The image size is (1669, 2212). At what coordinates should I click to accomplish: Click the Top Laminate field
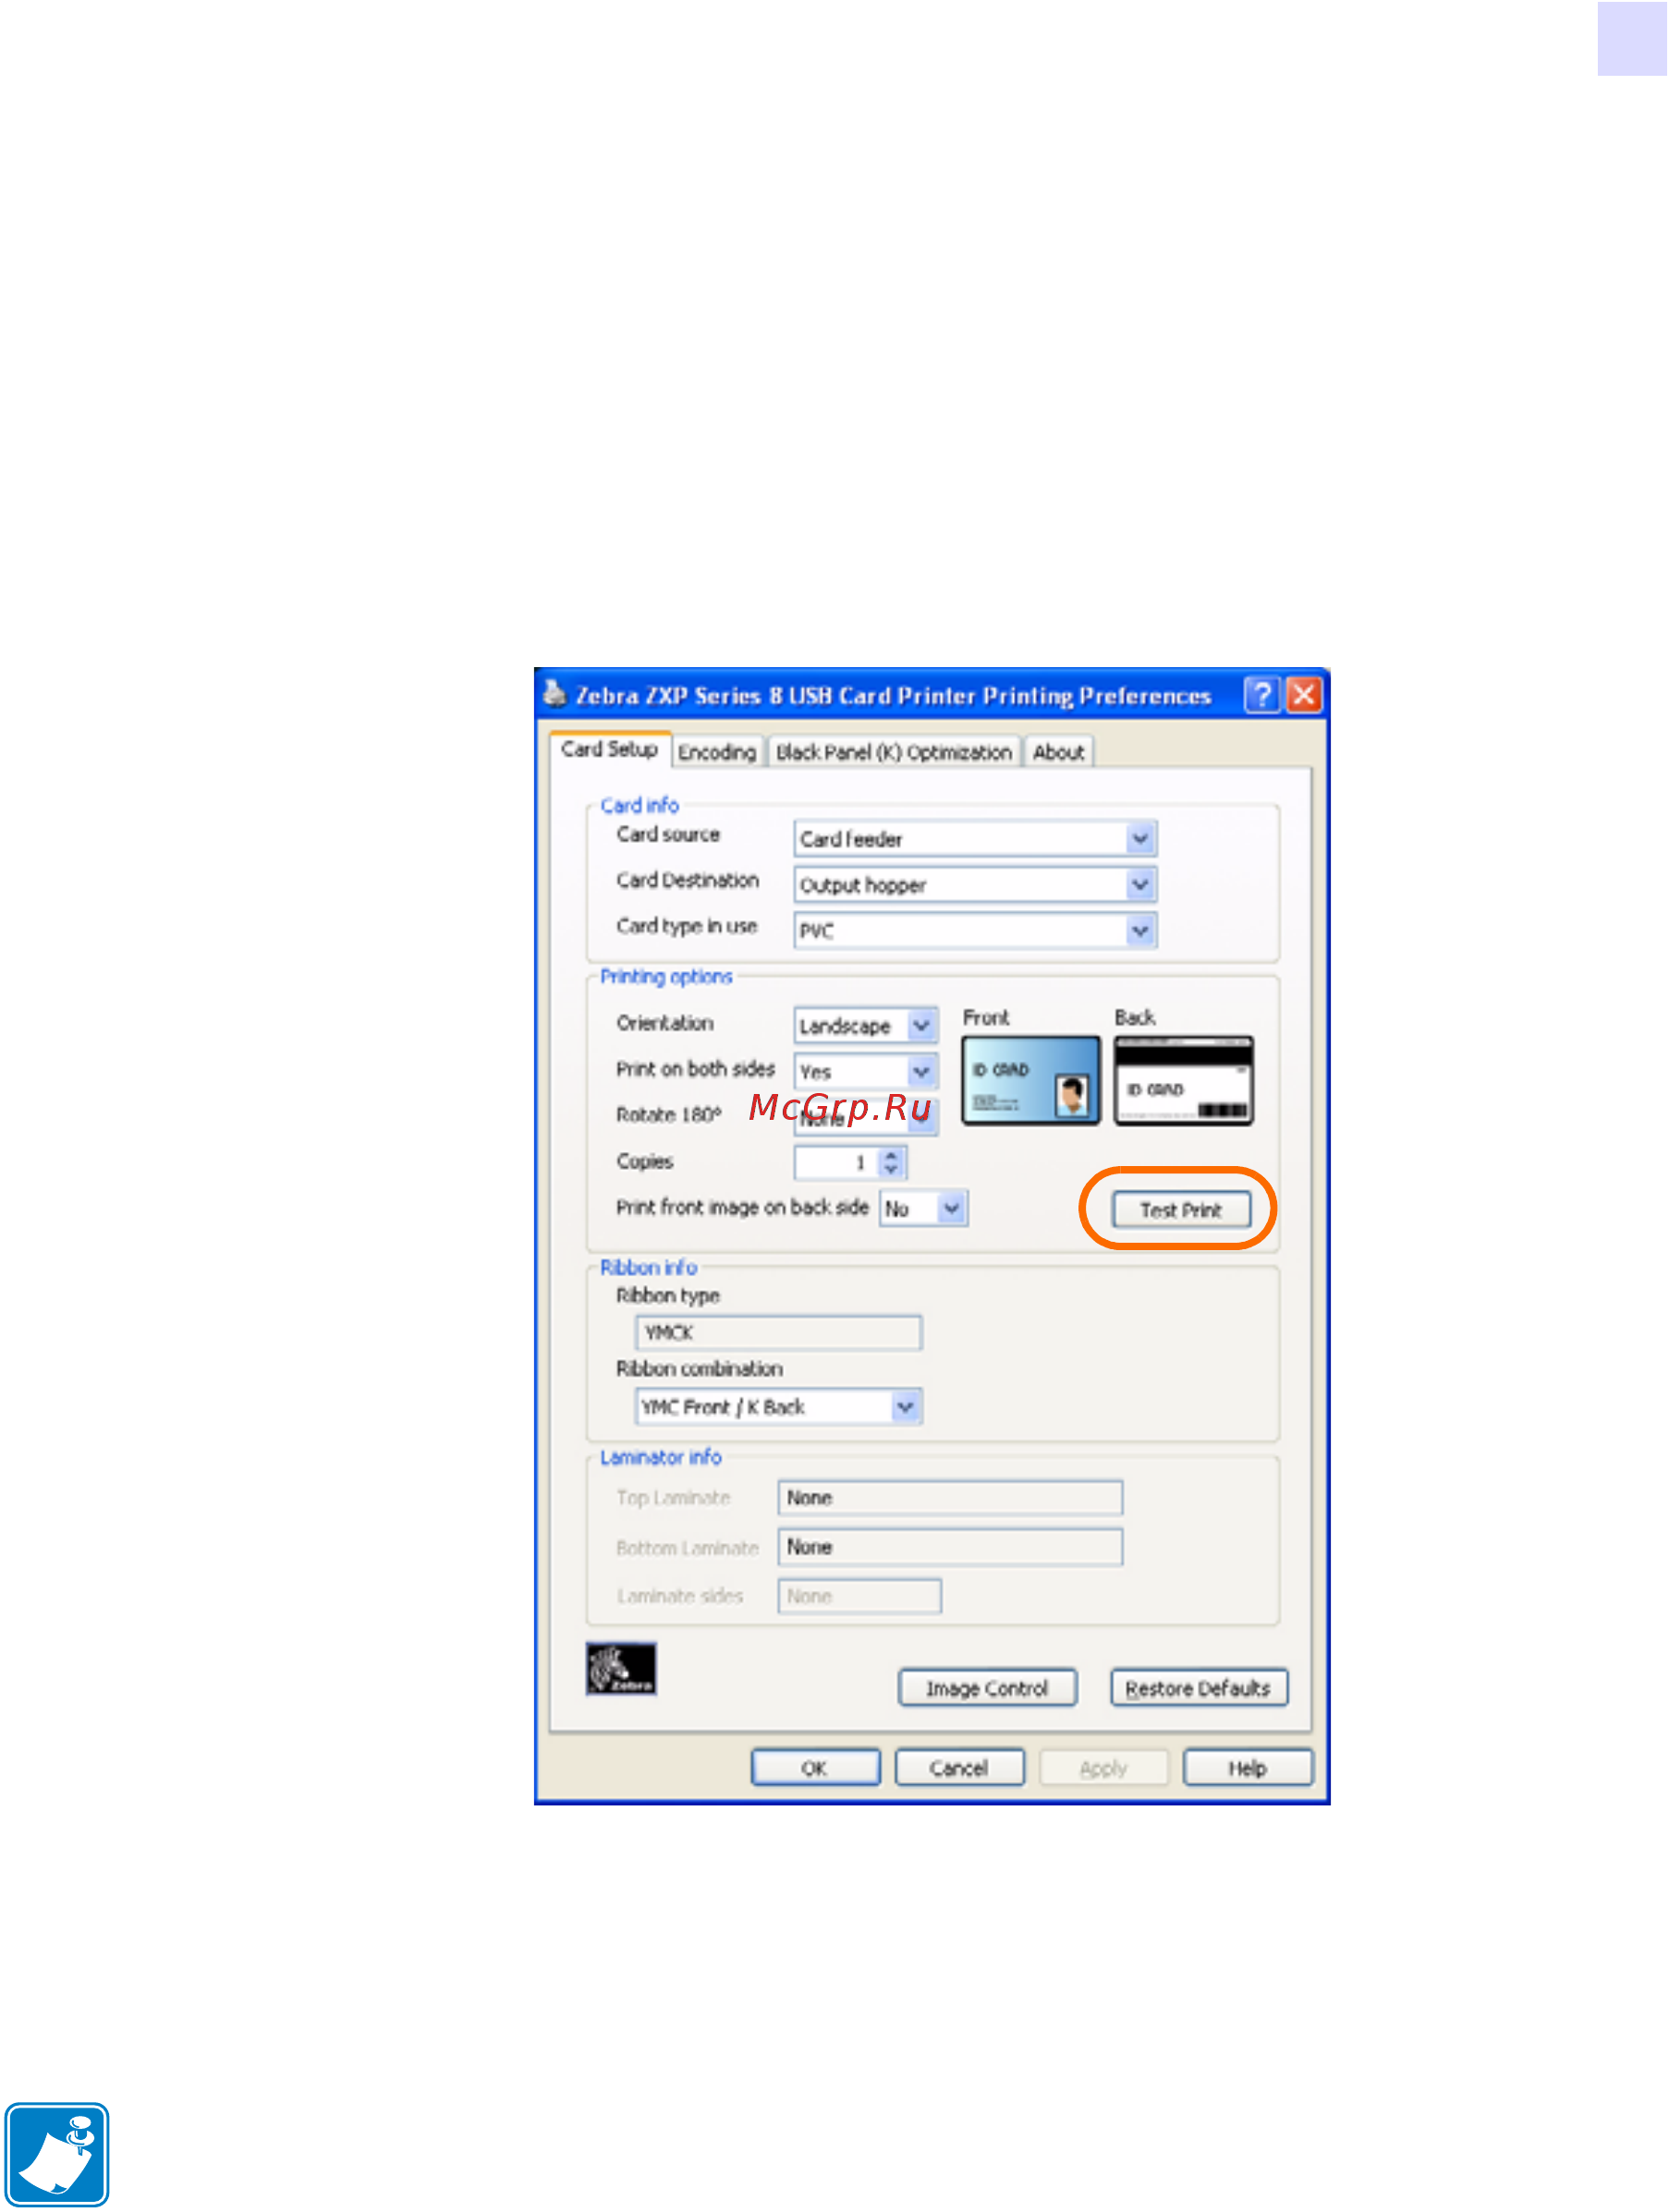coord(950,1498)
